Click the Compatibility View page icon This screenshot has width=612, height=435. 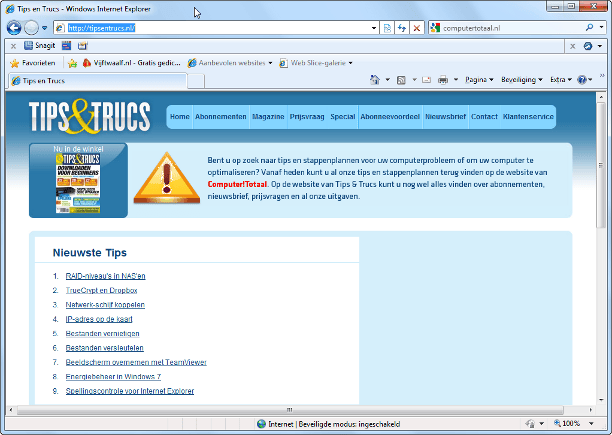pyautogui.click(x=387, y=28)
